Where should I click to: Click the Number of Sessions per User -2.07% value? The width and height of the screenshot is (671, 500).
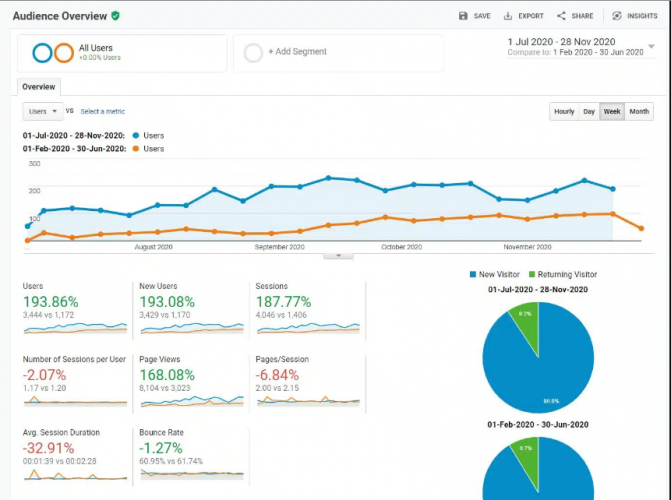[x=45, y=375]
